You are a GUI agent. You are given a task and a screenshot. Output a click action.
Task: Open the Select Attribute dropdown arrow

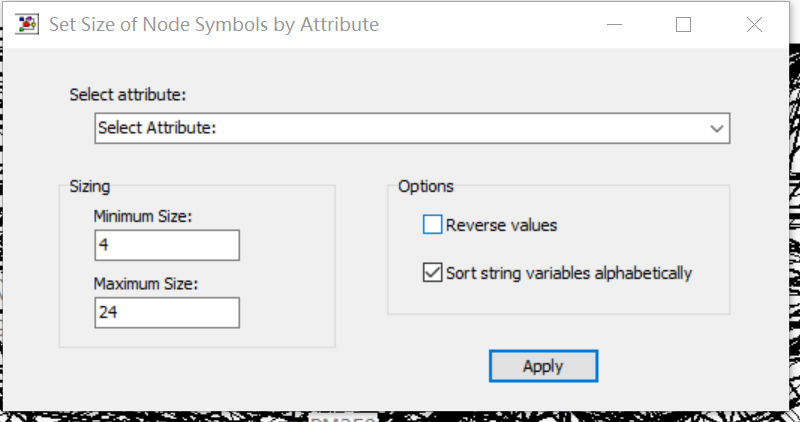[x=716, y=128]
